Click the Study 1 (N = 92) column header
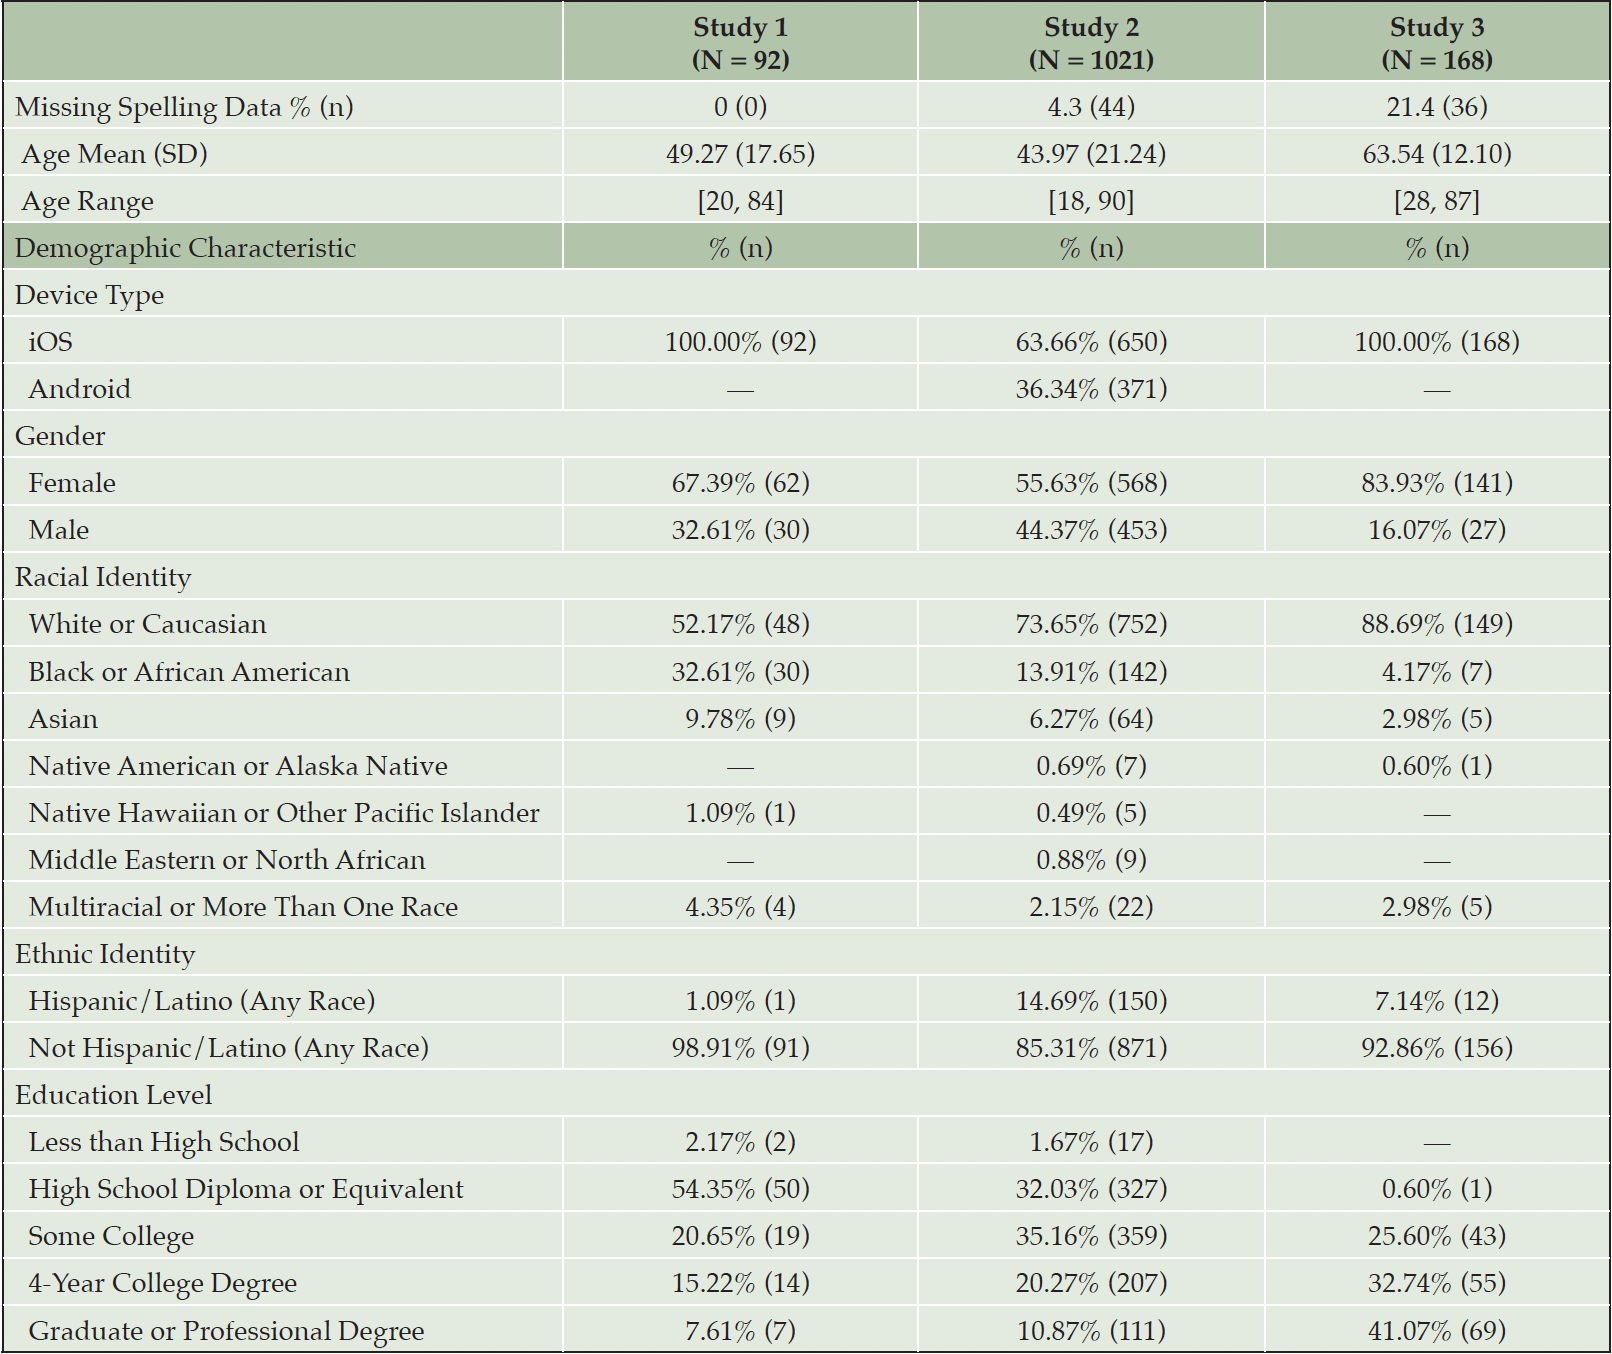 tap(740, 43)
